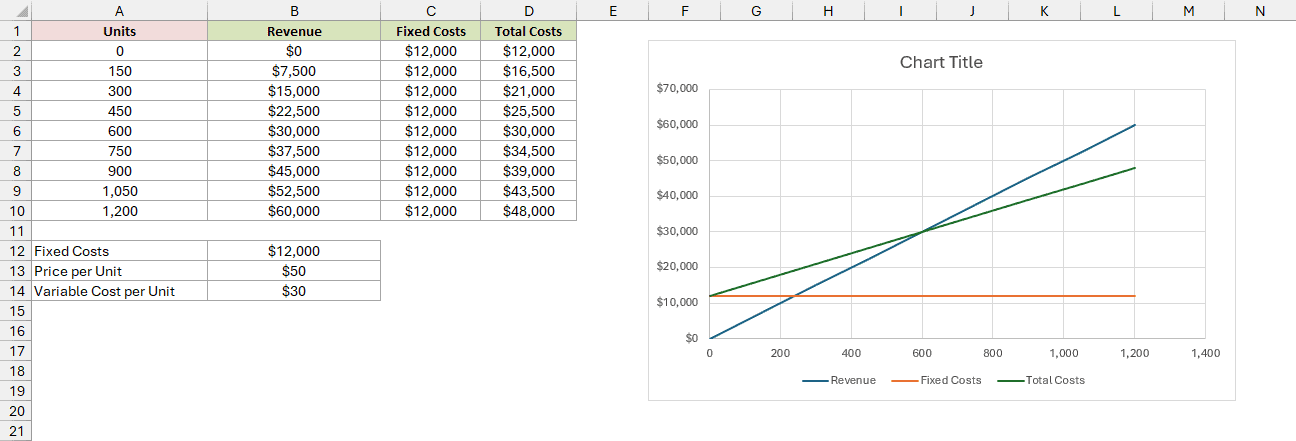This screenshot has width=1296, height=441.
Task: Select row 11 header
Action: [16, 231]
